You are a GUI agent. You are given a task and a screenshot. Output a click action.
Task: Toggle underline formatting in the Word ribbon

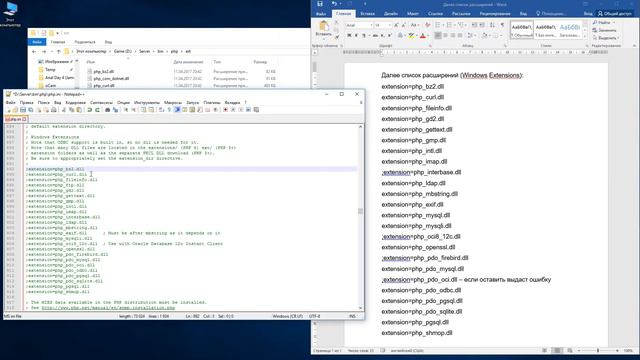point(364,36)
